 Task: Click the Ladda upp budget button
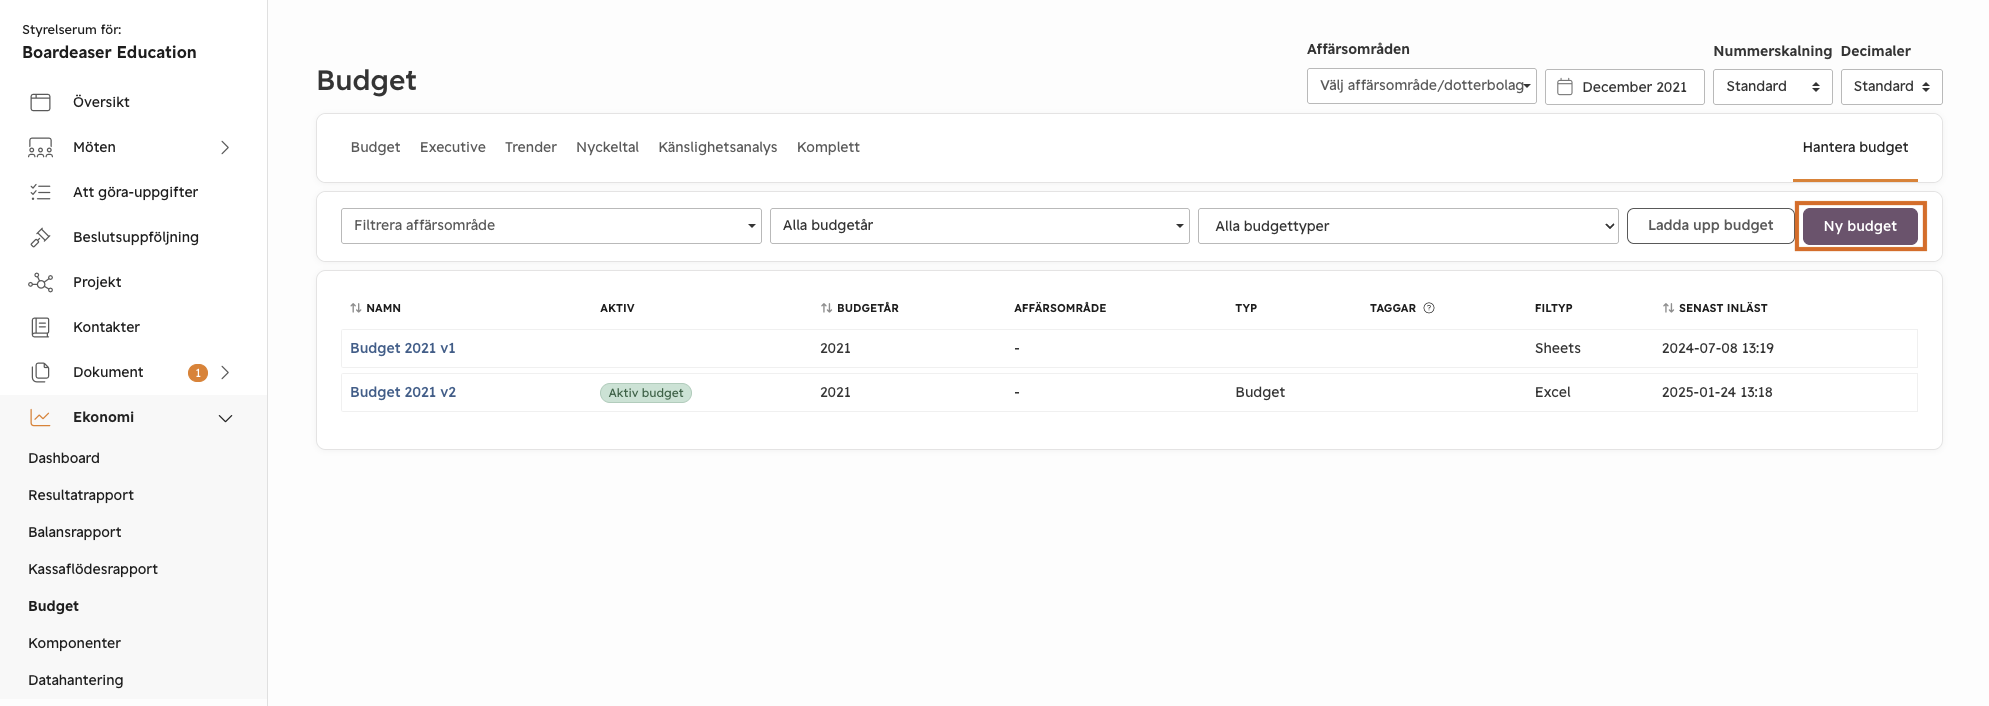pyautogui.click(x=1710, y=226)
